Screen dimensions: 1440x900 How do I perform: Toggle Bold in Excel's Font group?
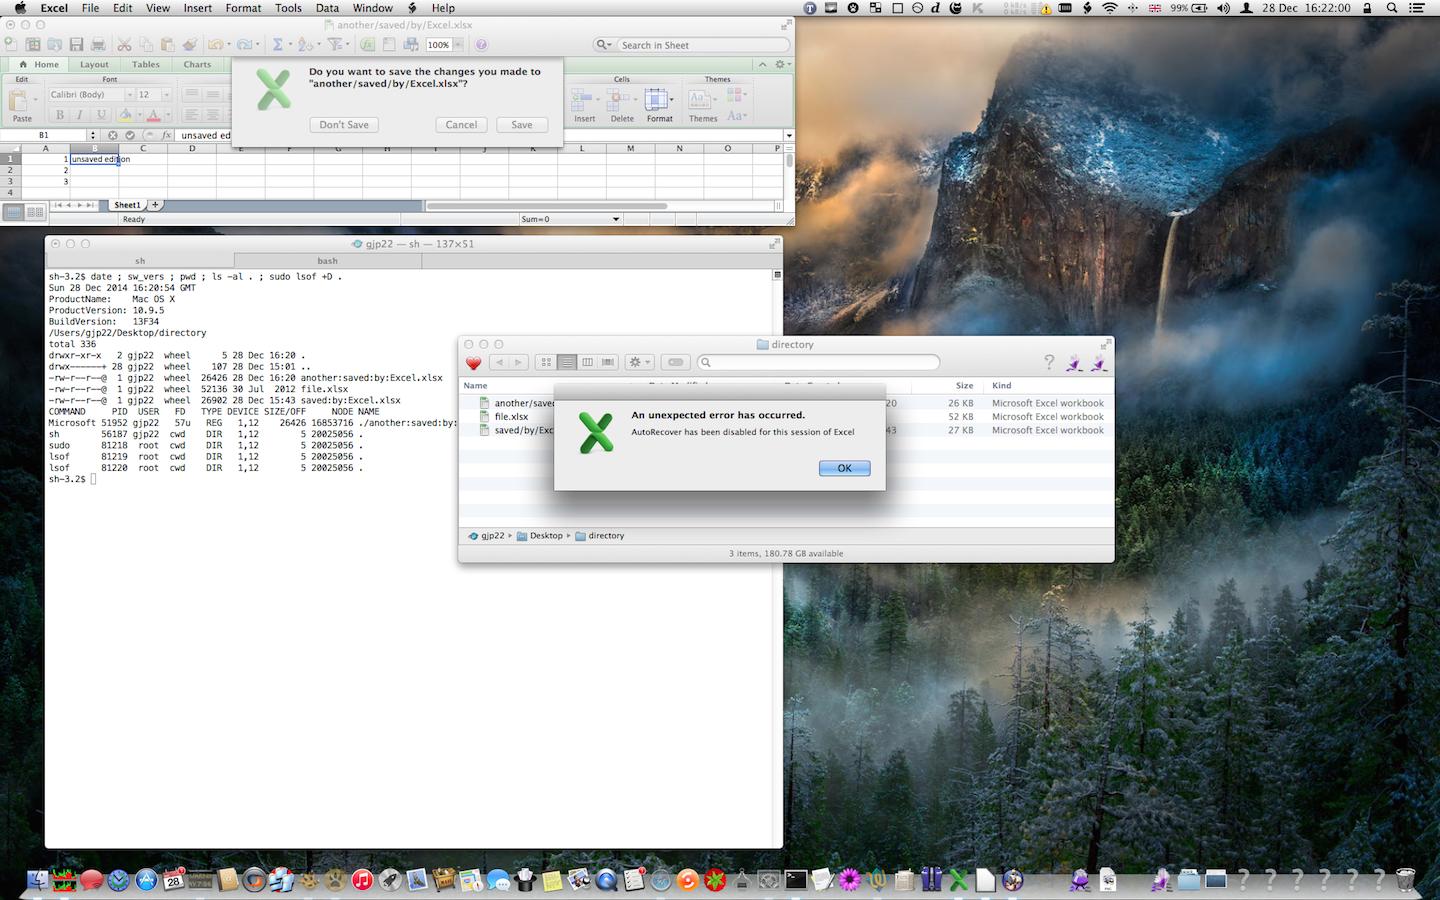click(60, 115)
